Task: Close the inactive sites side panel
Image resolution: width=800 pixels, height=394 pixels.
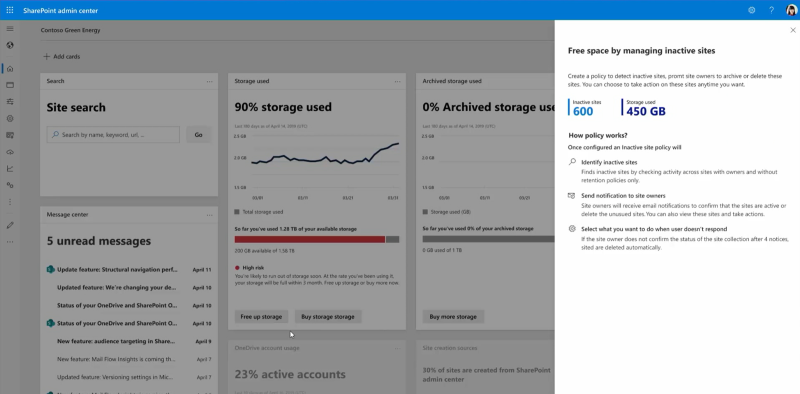Action: click(x=792, y=30)
